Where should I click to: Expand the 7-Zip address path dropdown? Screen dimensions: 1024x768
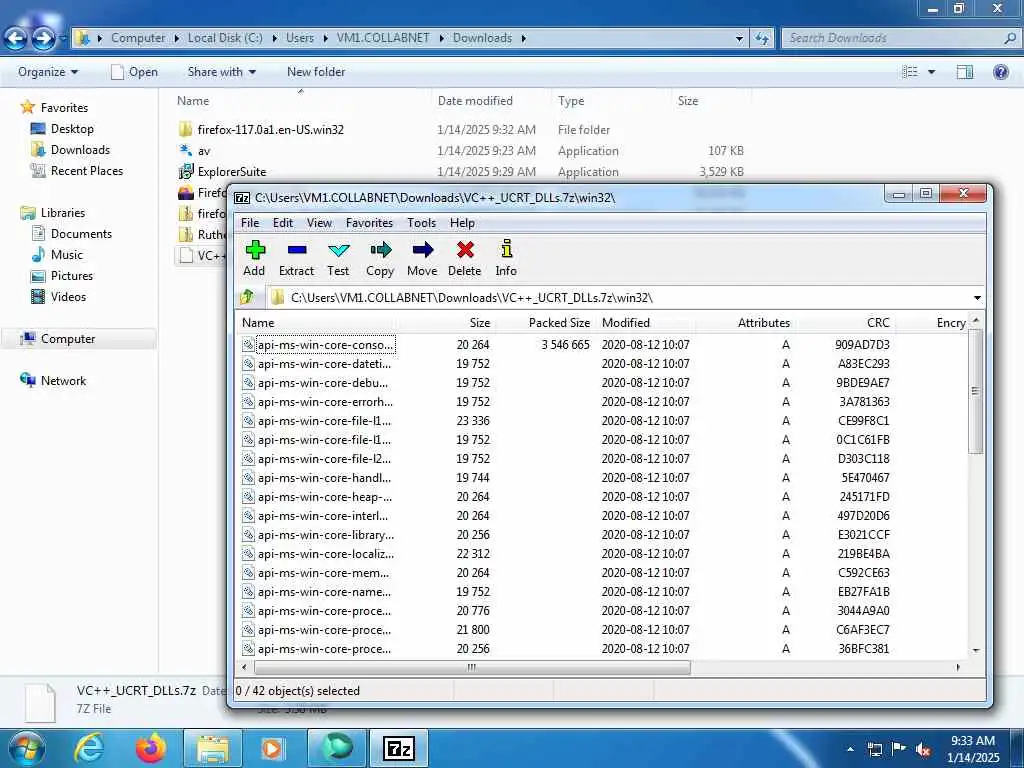pyautogui.click(x=977, y=298)
